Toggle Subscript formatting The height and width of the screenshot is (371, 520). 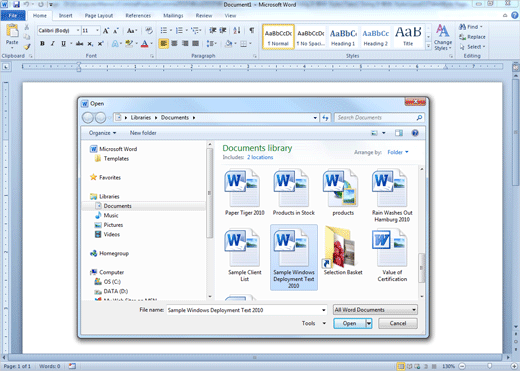90,44
